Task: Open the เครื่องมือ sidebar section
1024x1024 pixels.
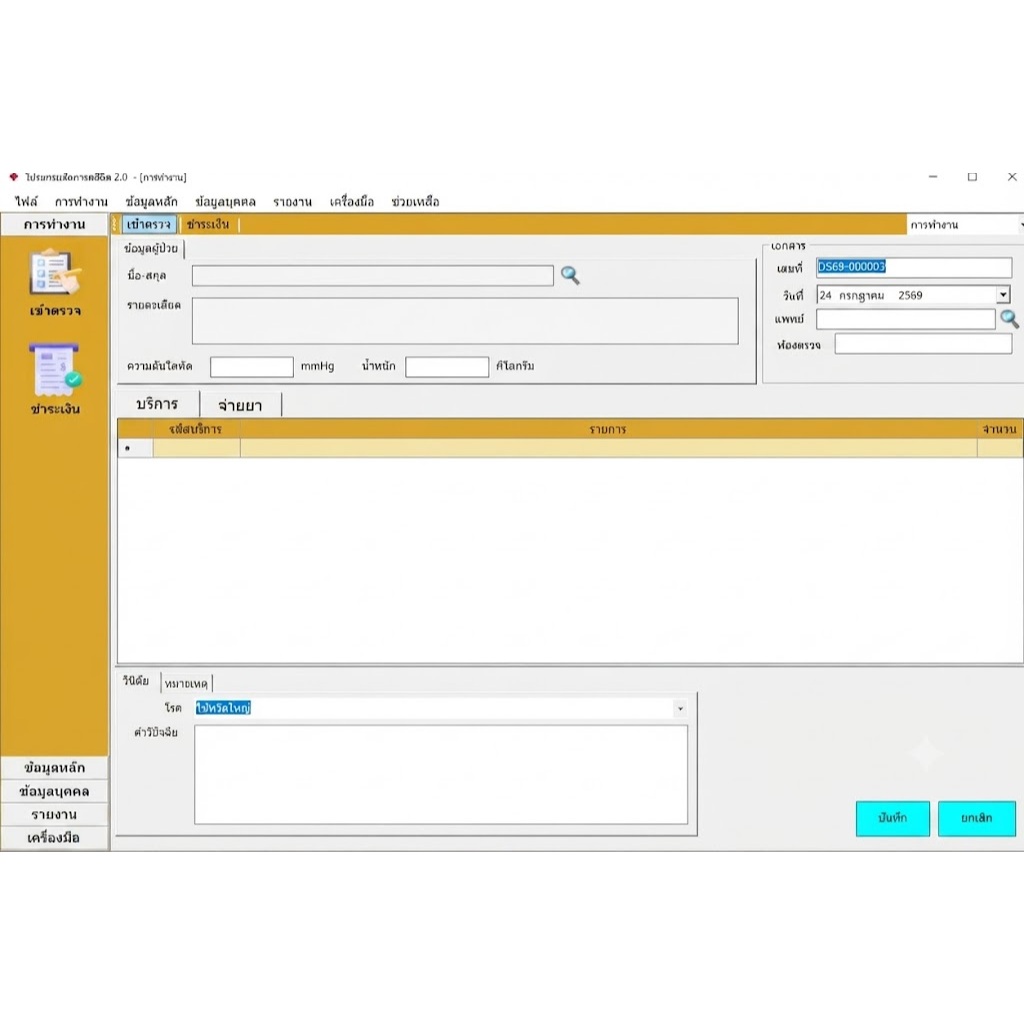Action: 54,837
